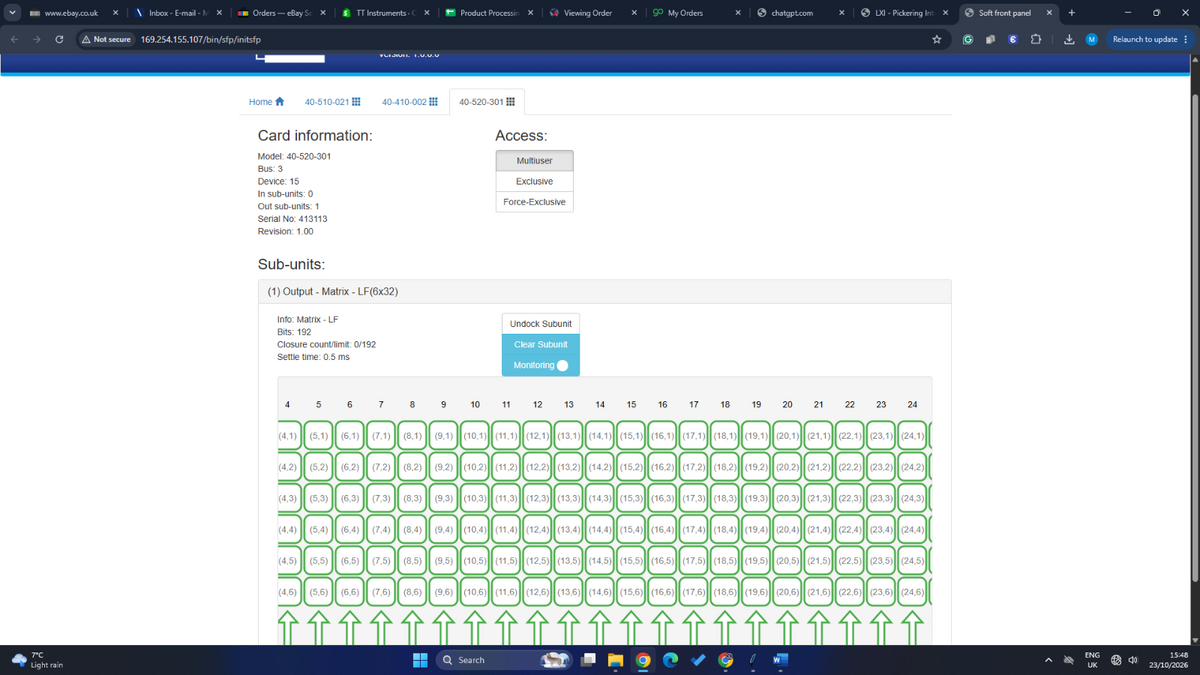Switch to the 40-410-002 card tab
Viewport: 1200px width, 675px height.
pyautogui.click(x=409, y=102)
